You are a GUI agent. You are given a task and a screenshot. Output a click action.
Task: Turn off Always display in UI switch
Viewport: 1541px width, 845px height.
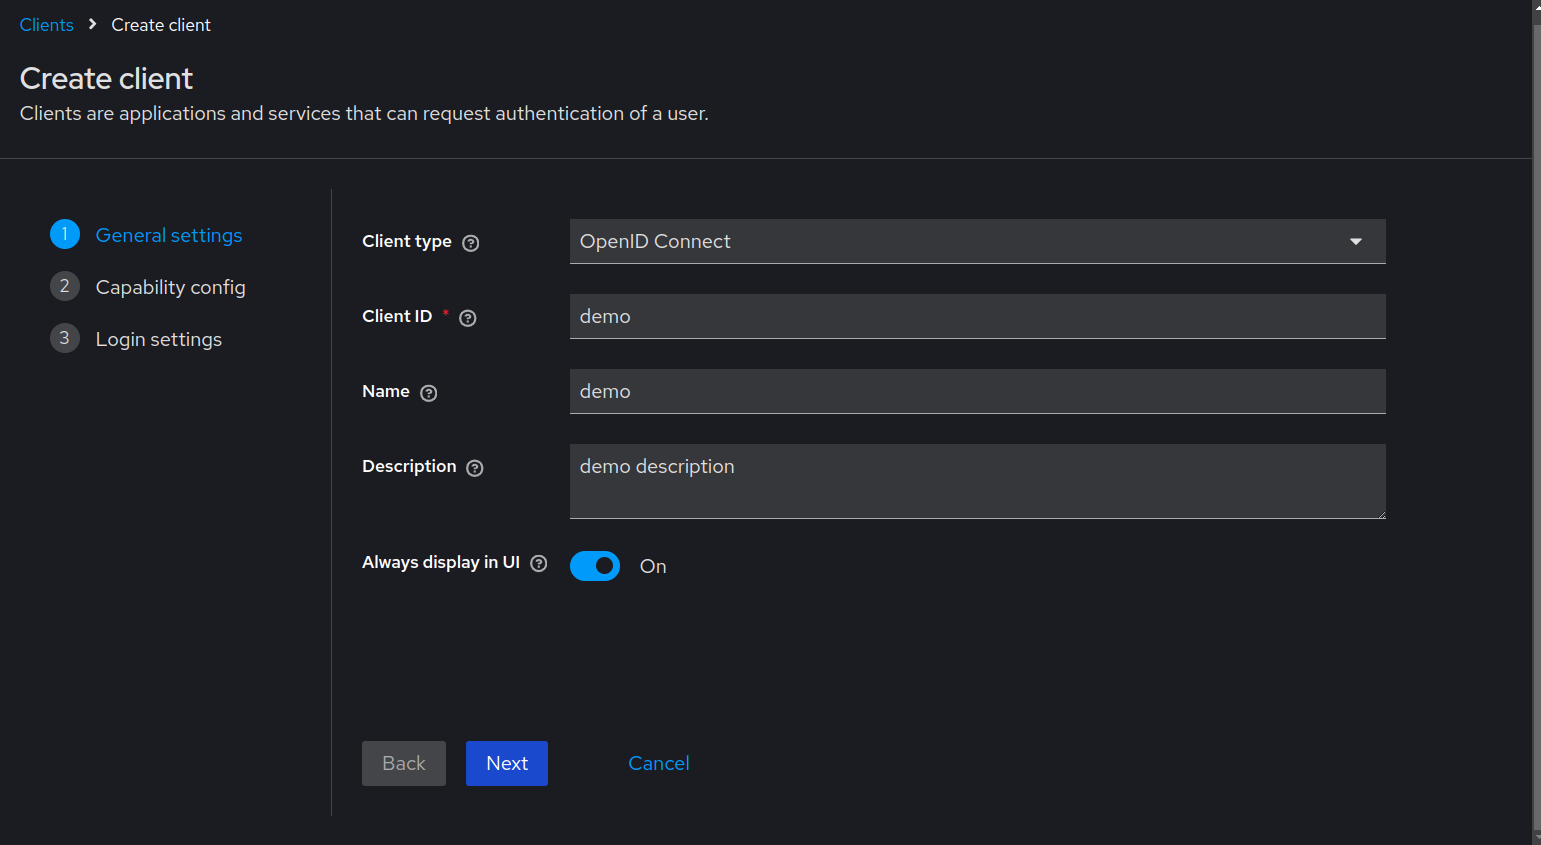click(595, 566)
